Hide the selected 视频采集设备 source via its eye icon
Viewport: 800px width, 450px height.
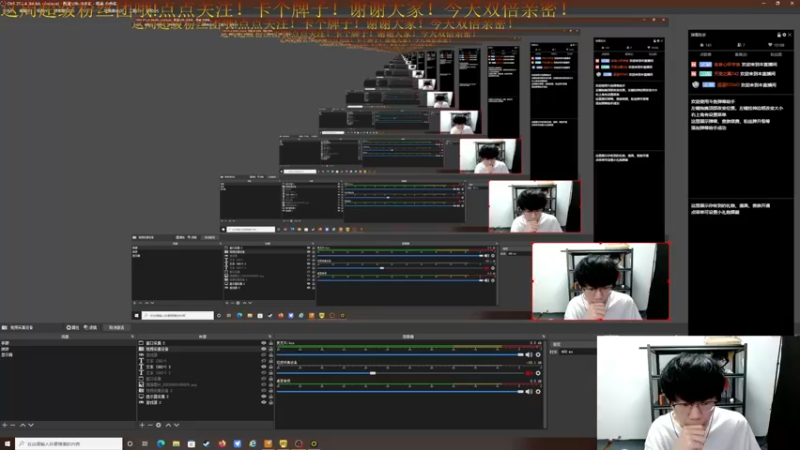tap(264, 349)
